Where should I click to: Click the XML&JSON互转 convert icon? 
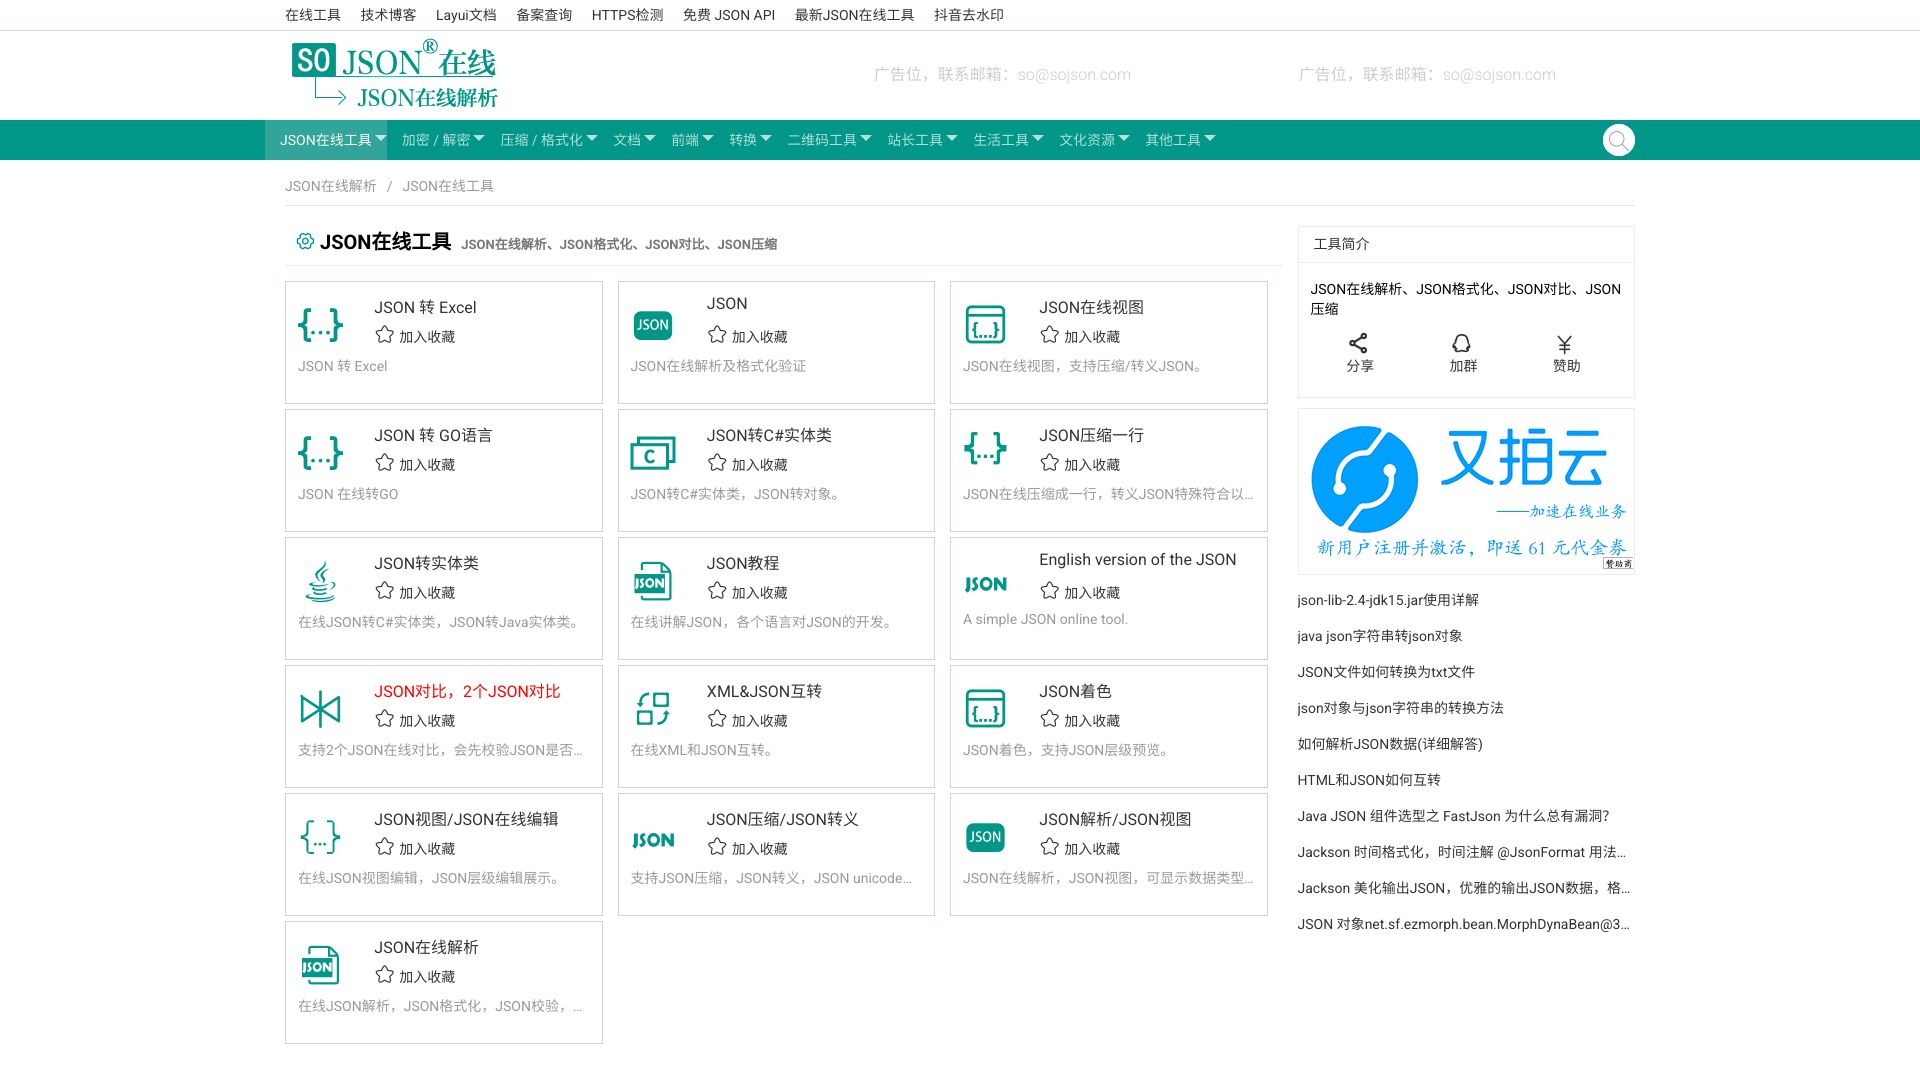click(x=653, y=709)
